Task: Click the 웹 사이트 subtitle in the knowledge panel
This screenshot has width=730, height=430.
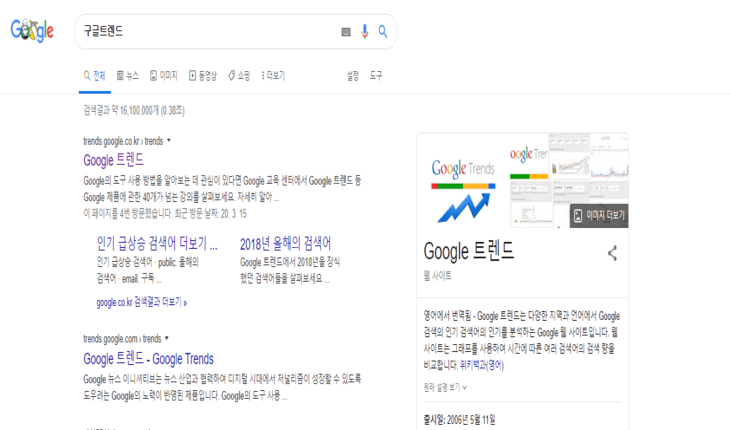Action: click(x=437, y=276)
